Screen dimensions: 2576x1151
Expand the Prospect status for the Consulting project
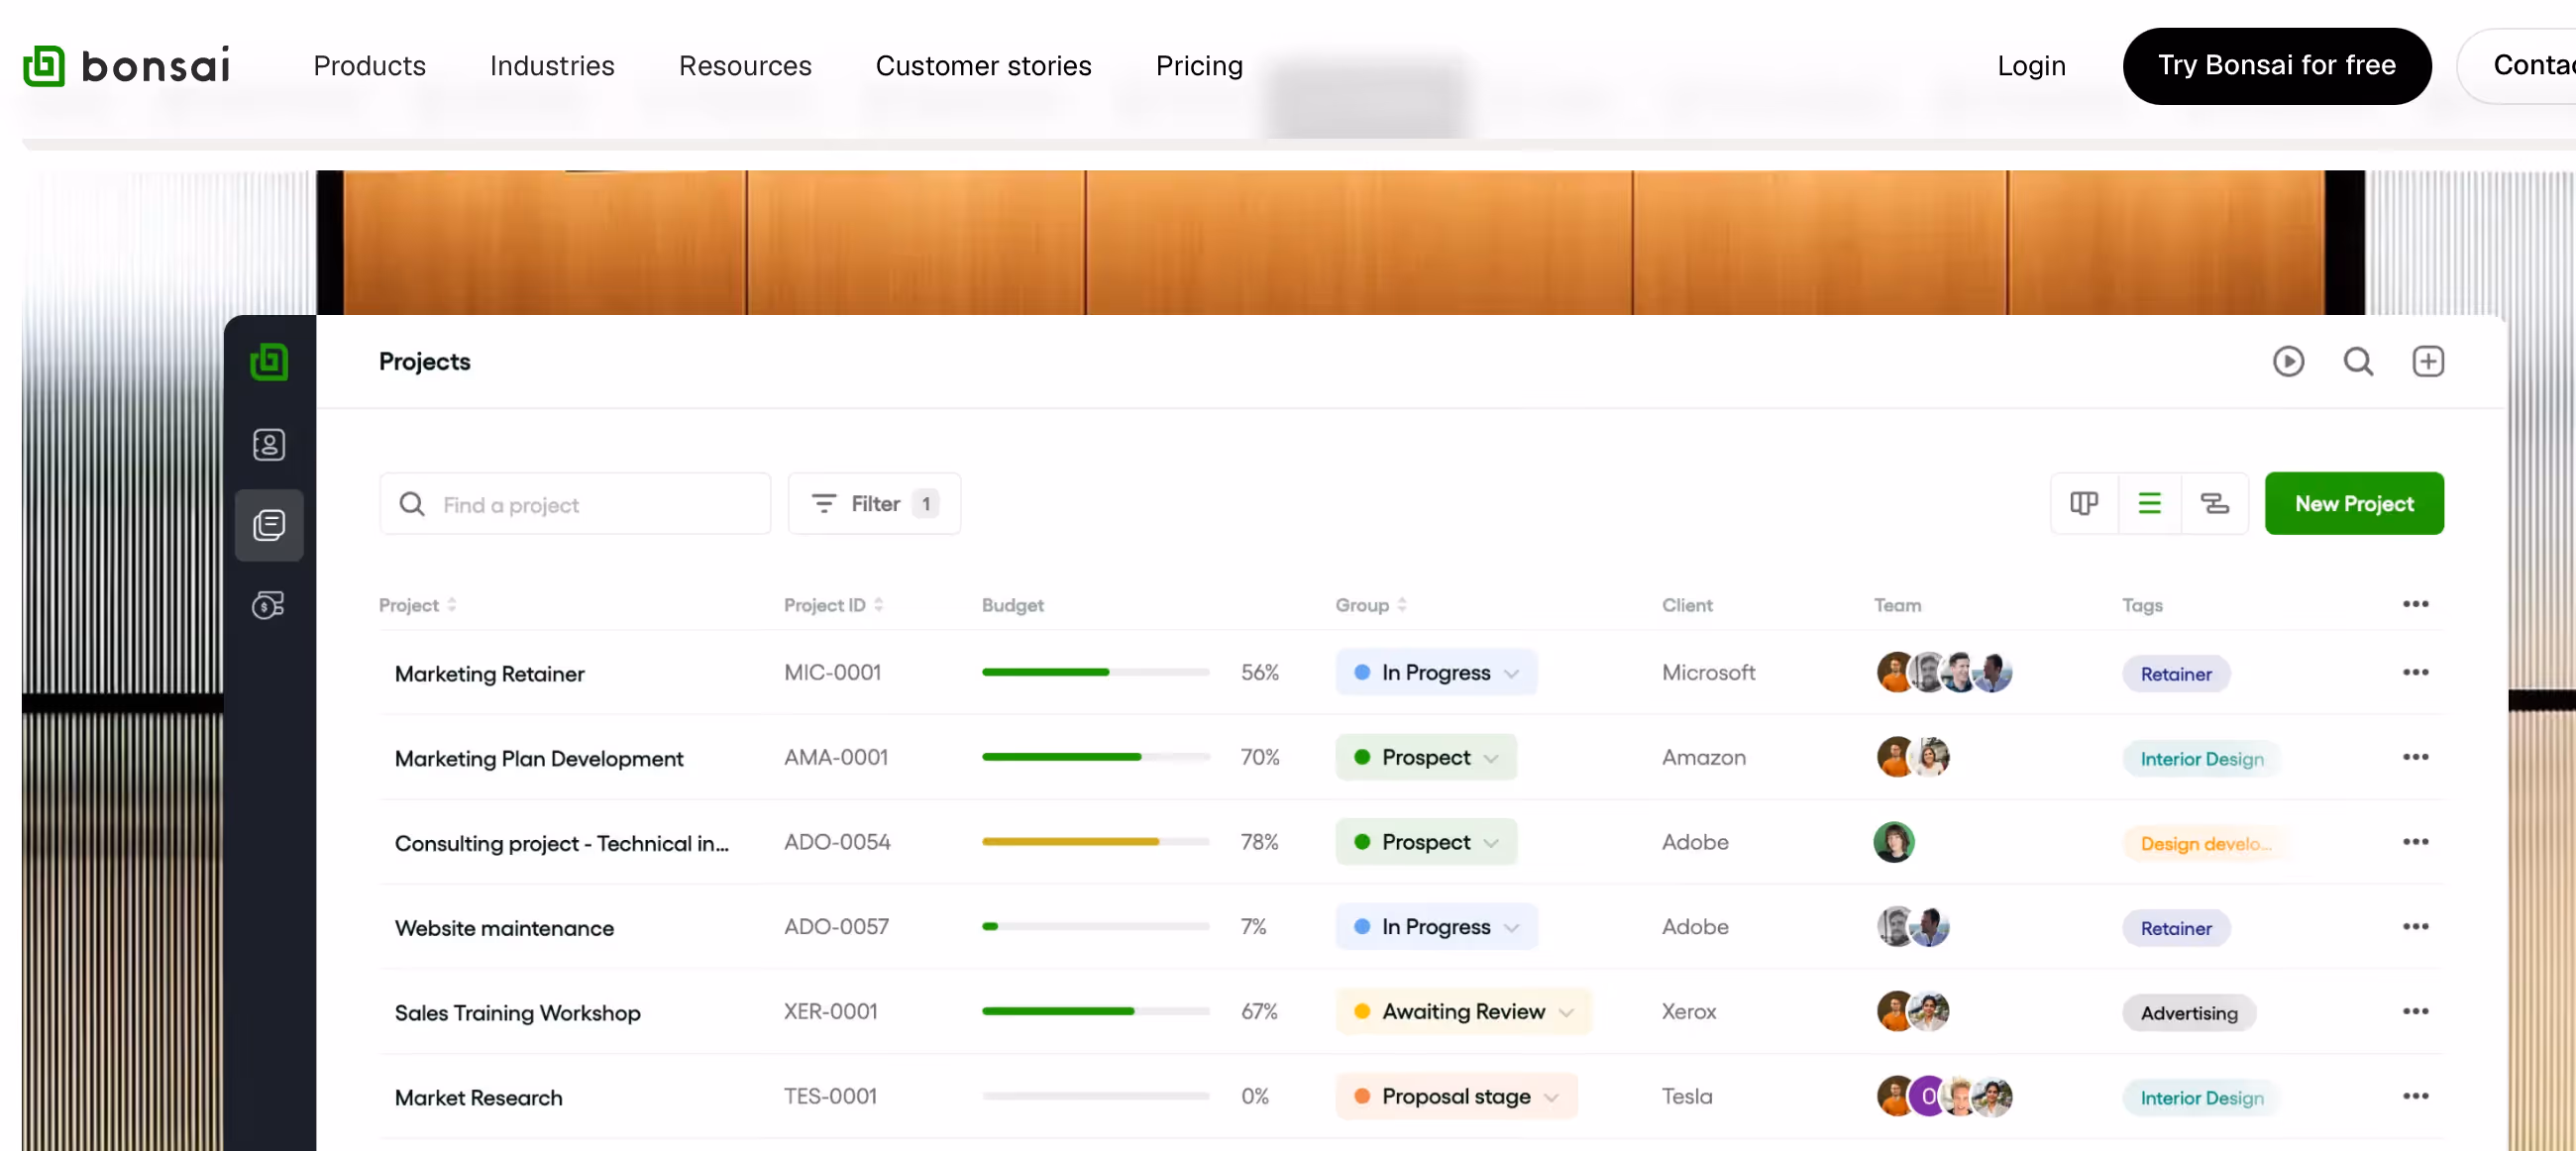(x=1426, y=842)
